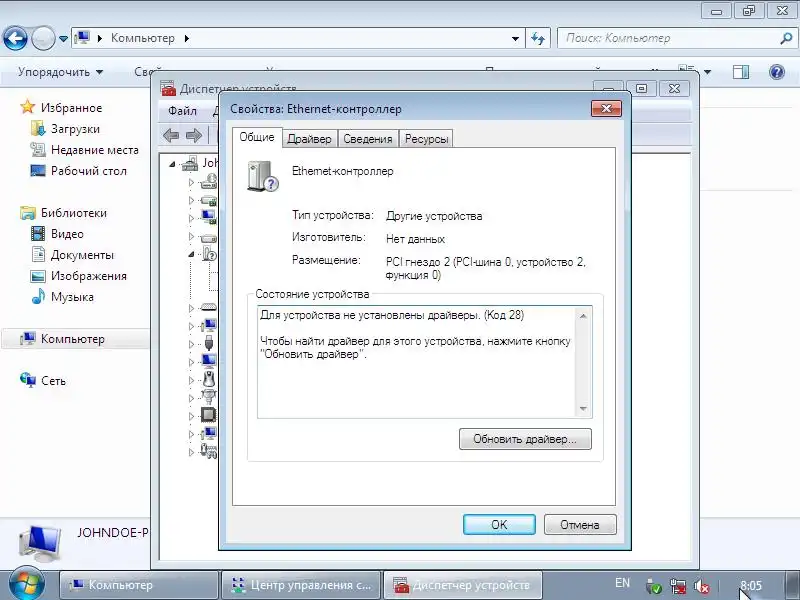
Task: Cancel the dialog with Отмена
Action: point(580,524)
